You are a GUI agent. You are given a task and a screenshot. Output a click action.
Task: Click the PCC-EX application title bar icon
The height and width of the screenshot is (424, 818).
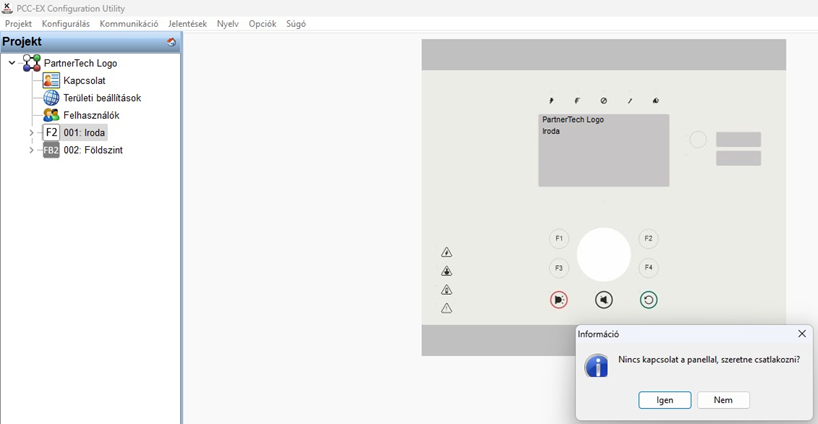coord(7,8)
